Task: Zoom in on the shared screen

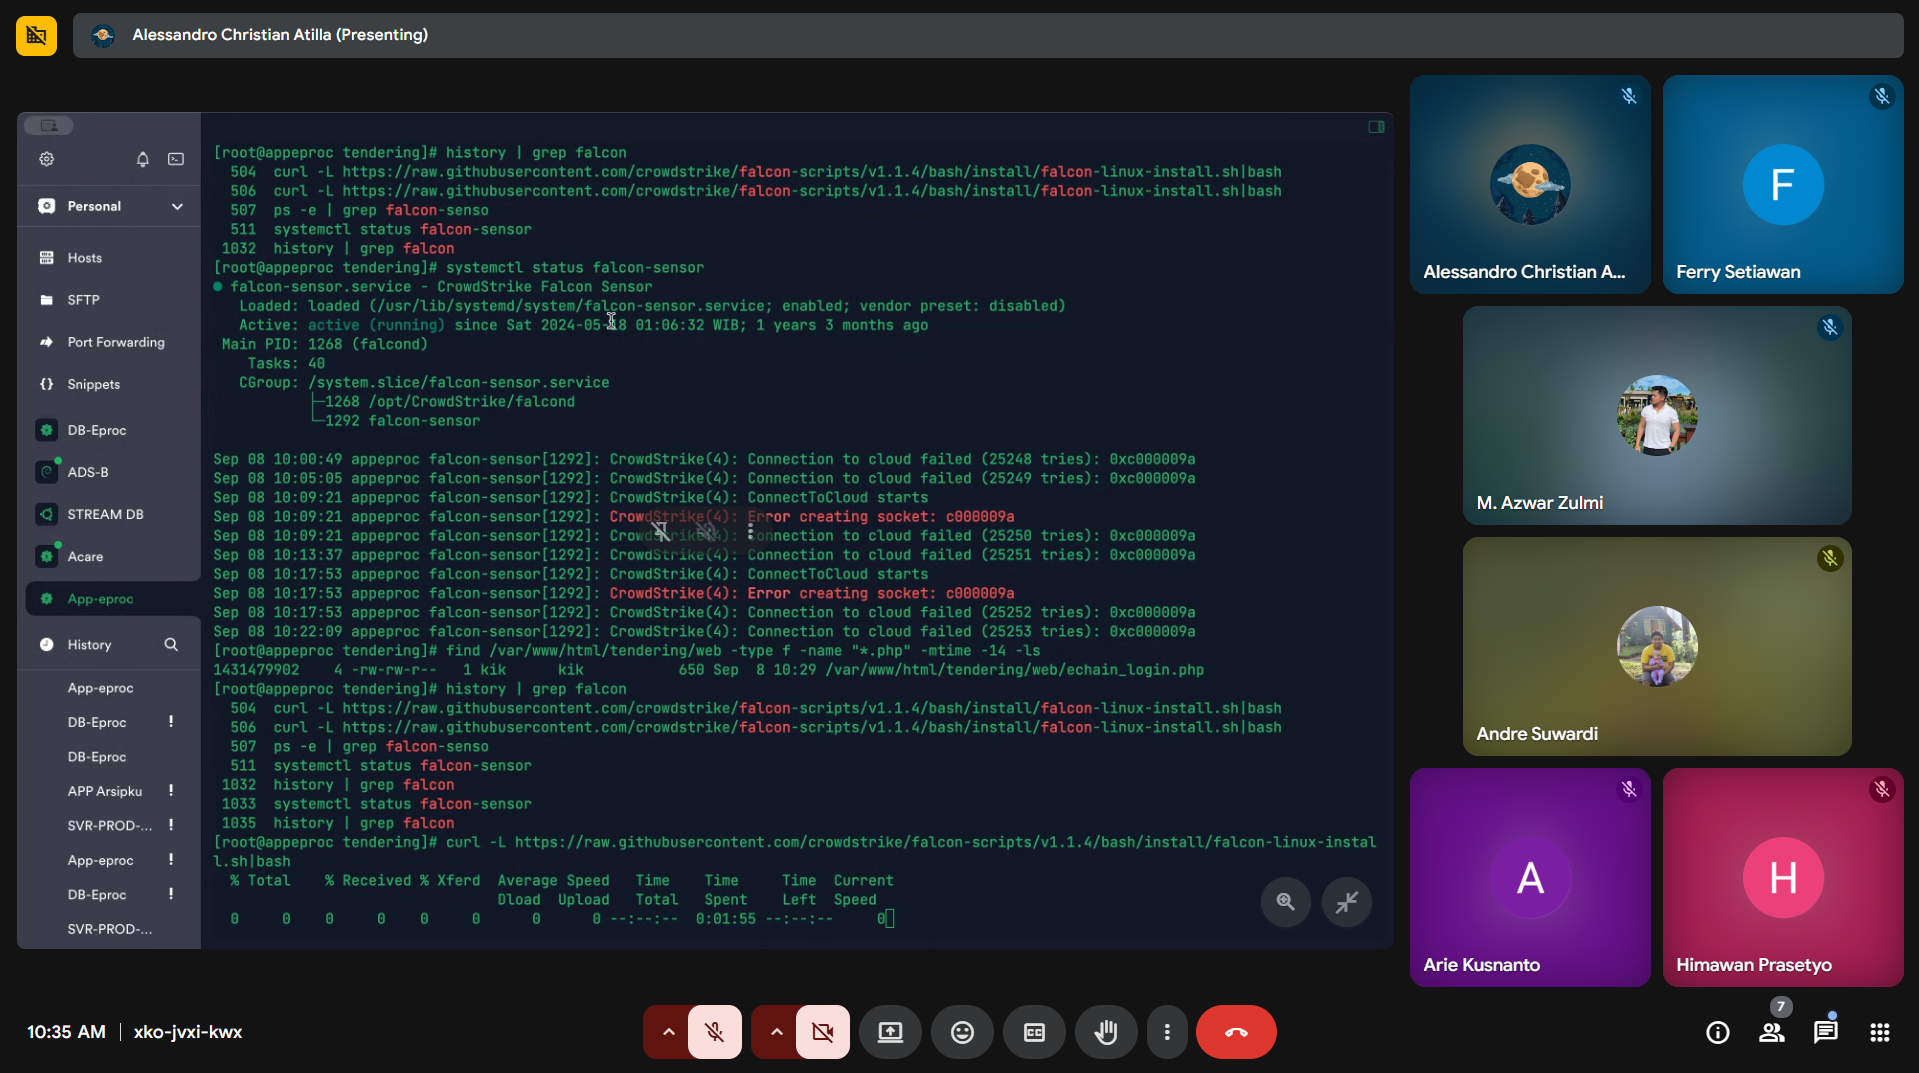Action: coord(1285,902)
